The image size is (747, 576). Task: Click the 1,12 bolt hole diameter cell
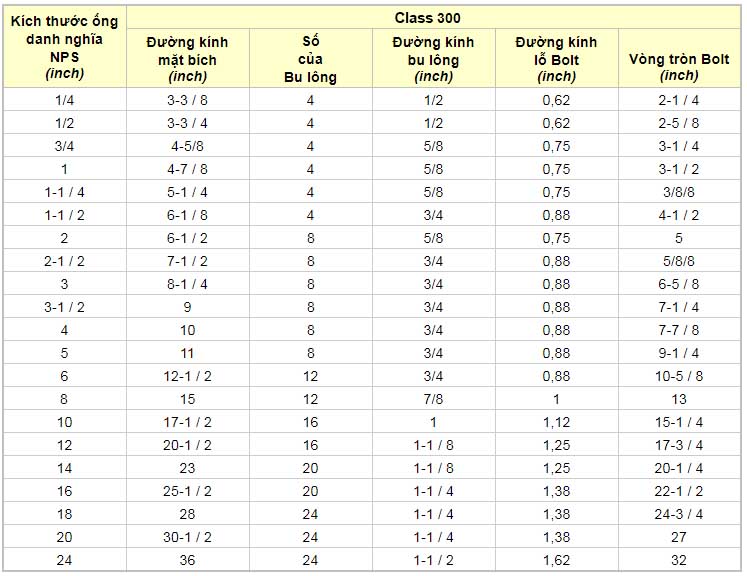tap(556, 422)
